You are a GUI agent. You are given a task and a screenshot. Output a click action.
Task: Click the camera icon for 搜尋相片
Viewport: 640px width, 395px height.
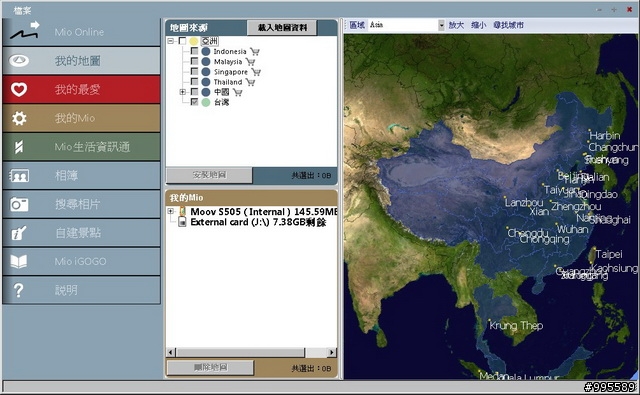(x=19, y=204)
